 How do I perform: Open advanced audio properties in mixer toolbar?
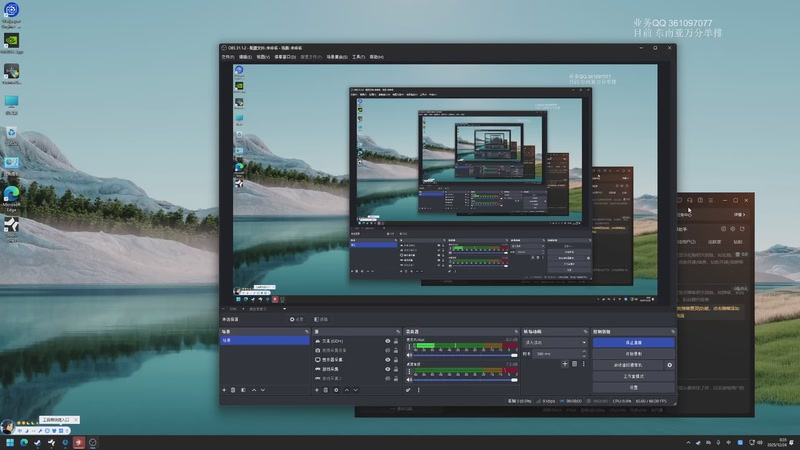click(408, 390)
